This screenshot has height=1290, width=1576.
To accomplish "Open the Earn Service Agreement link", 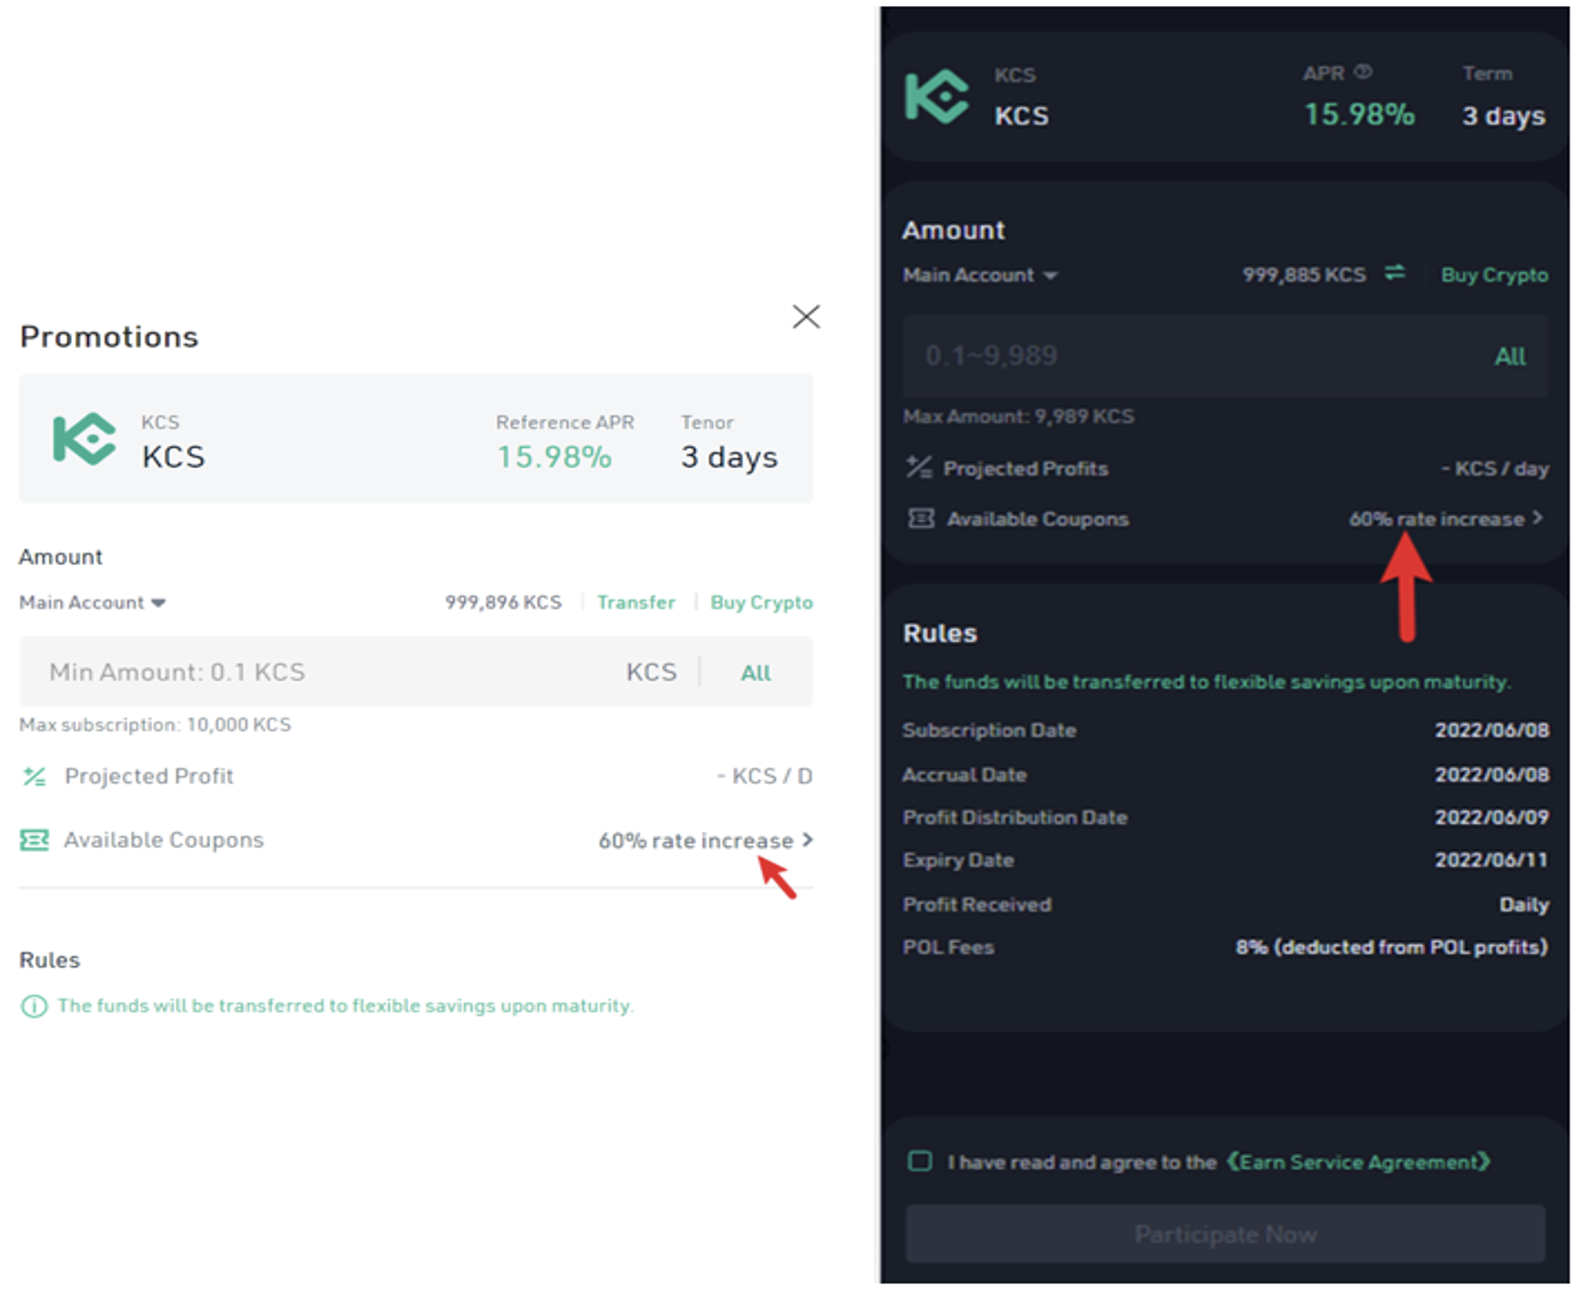I will coord(1358,1161).
